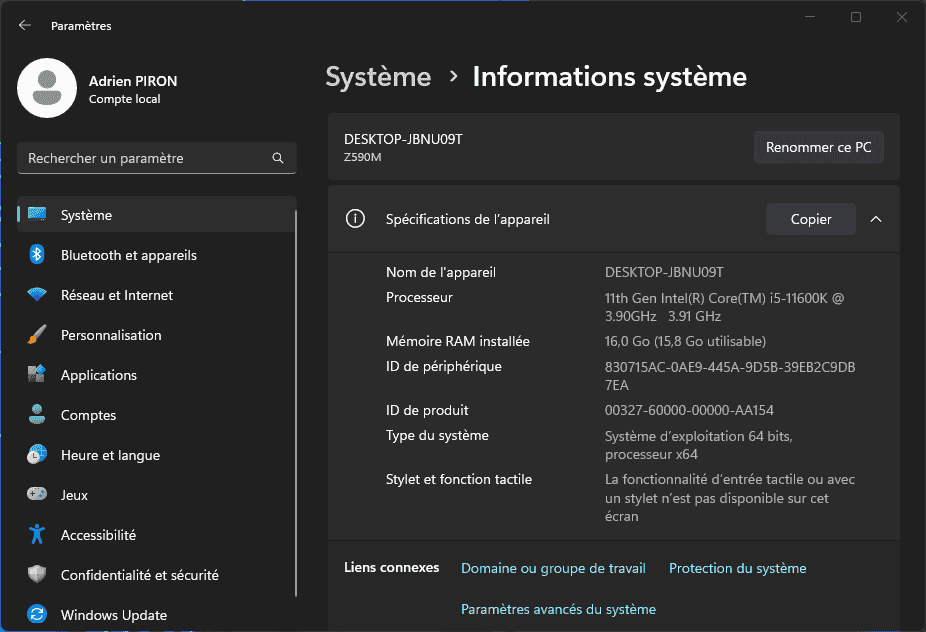Collapse the Spécifications de l'appareil section chevron
926x632 pixels.
(876, 219)
